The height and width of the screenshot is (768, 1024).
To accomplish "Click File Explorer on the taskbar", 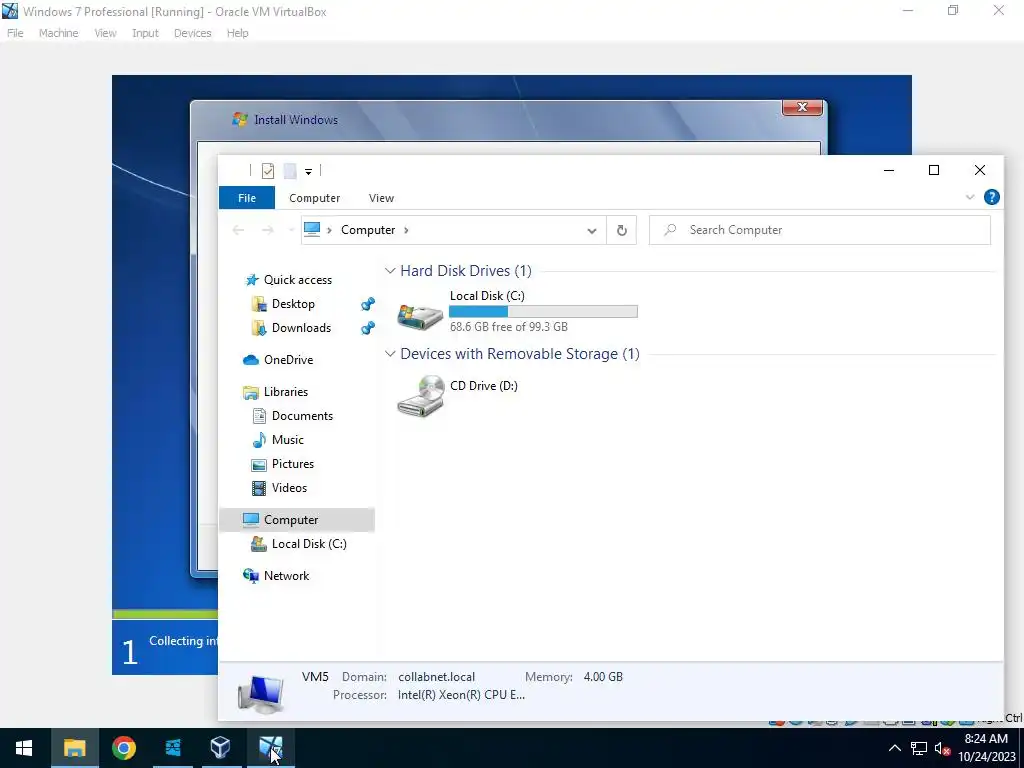I will (74, 748).
